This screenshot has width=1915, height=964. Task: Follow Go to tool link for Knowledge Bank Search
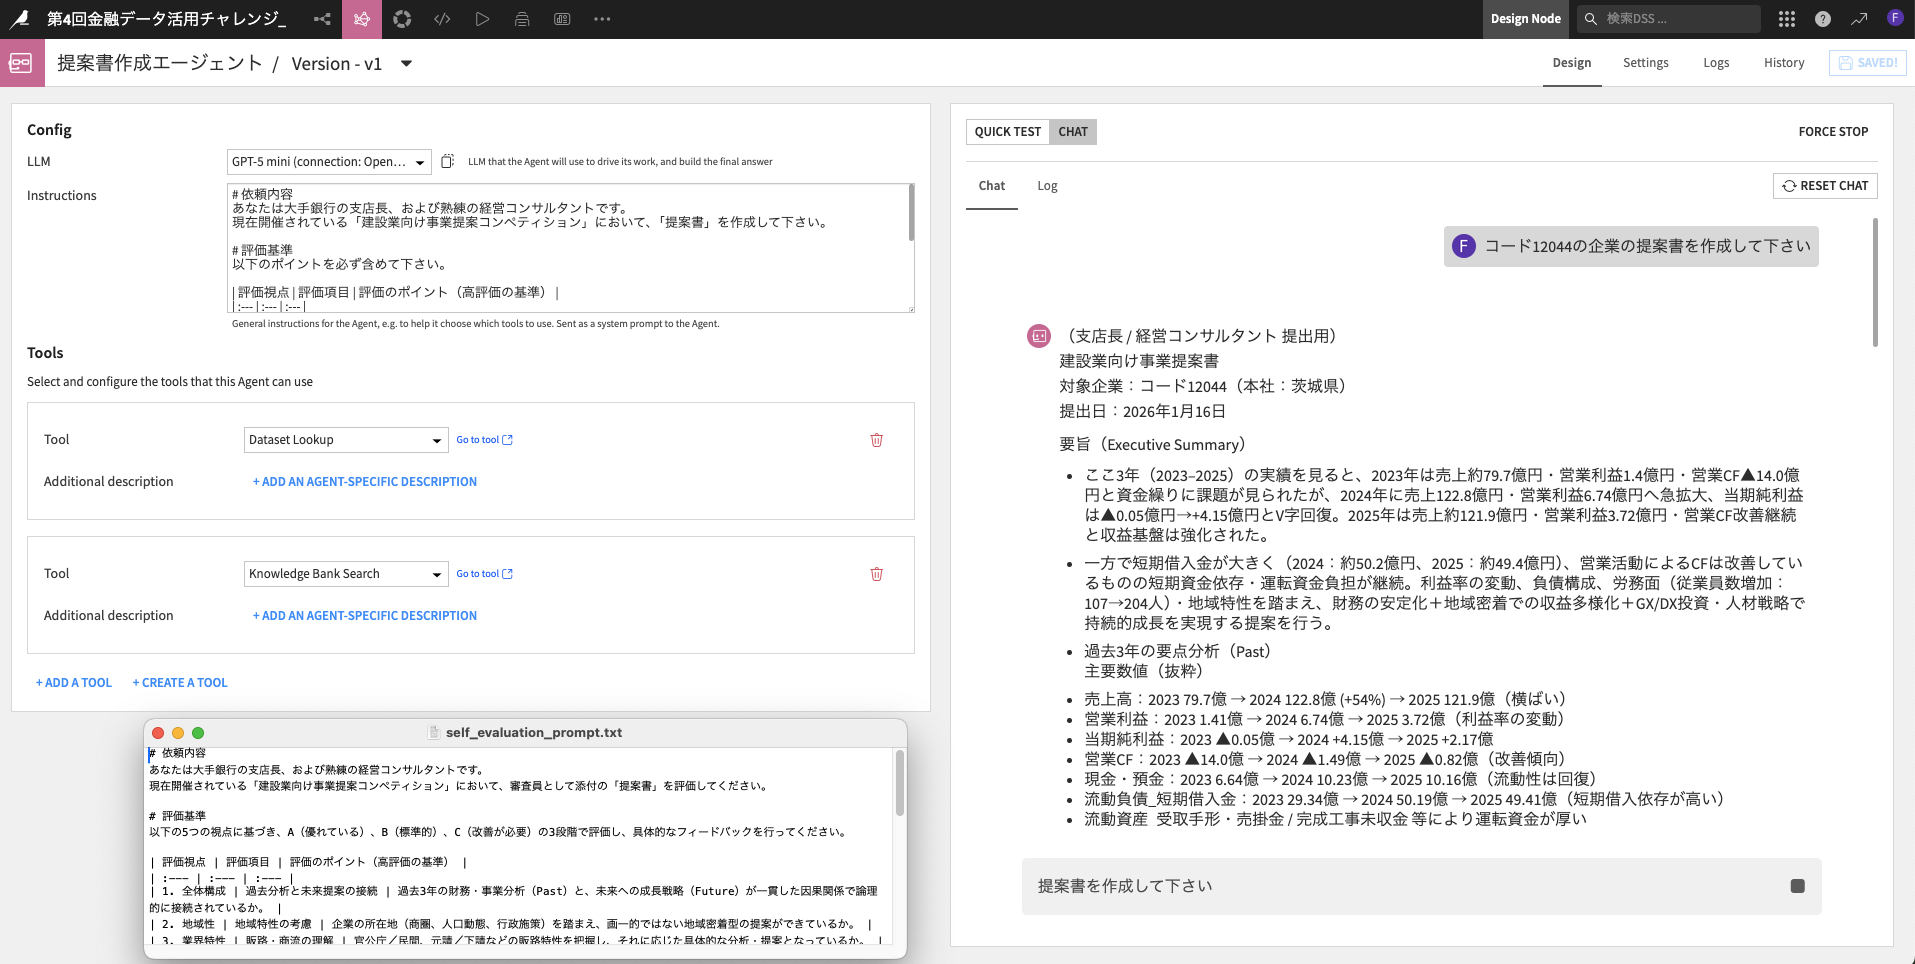485,574
